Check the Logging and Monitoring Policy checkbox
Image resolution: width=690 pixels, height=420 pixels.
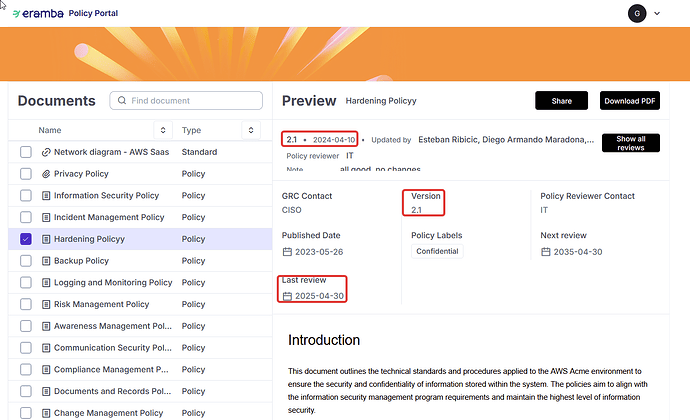pyautogui.click(x=26, y=283)
